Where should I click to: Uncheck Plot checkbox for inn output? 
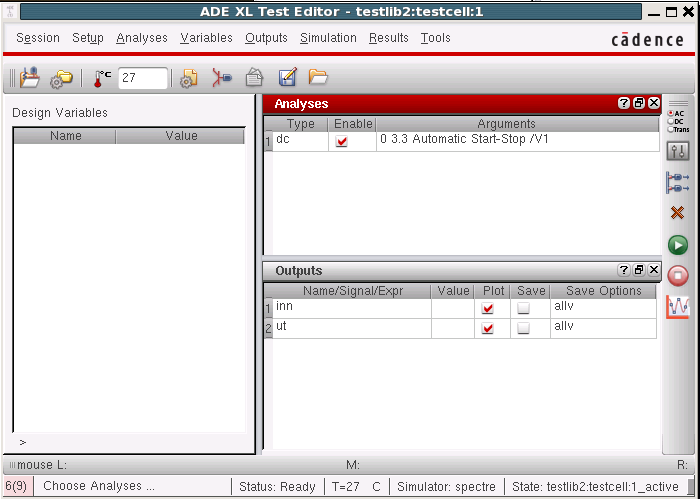pyautogui.click(x=488, y=308)
